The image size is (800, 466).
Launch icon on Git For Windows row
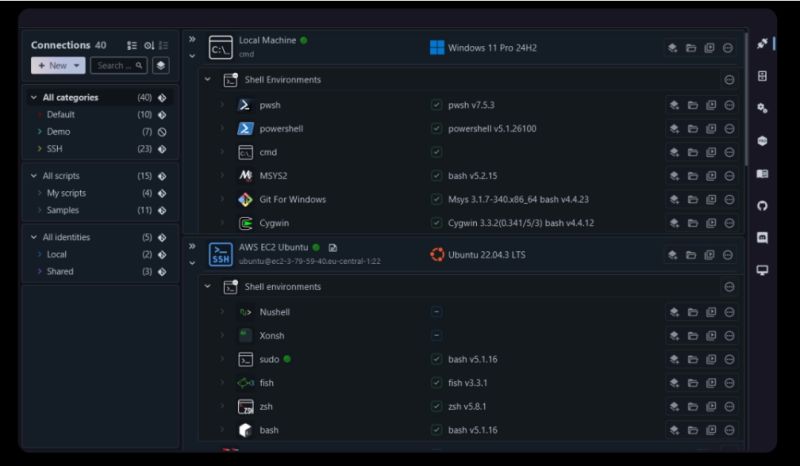[x=674, y=199]
